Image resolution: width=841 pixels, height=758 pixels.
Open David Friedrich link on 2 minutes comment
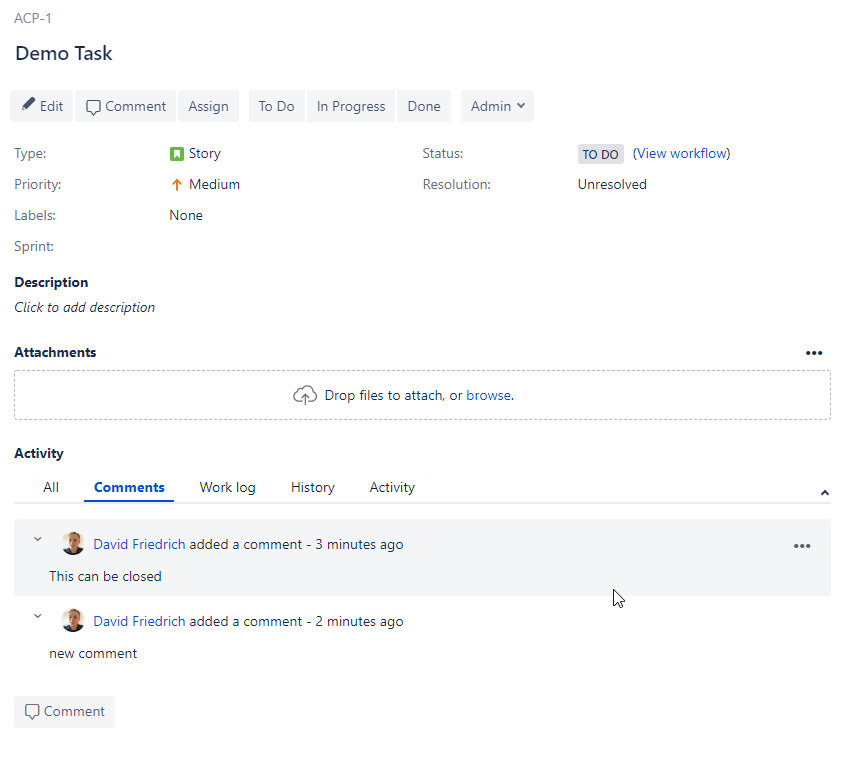click(x=139, y=621)
